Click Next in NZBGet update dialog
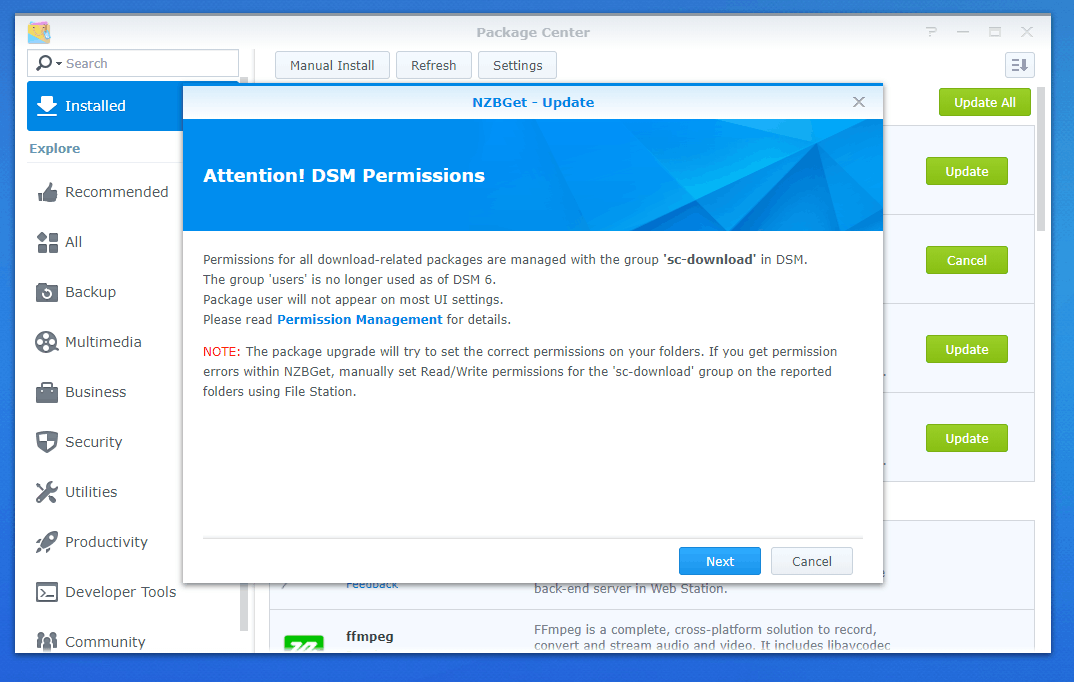The image size is (1074, 682). pos(719,561)
